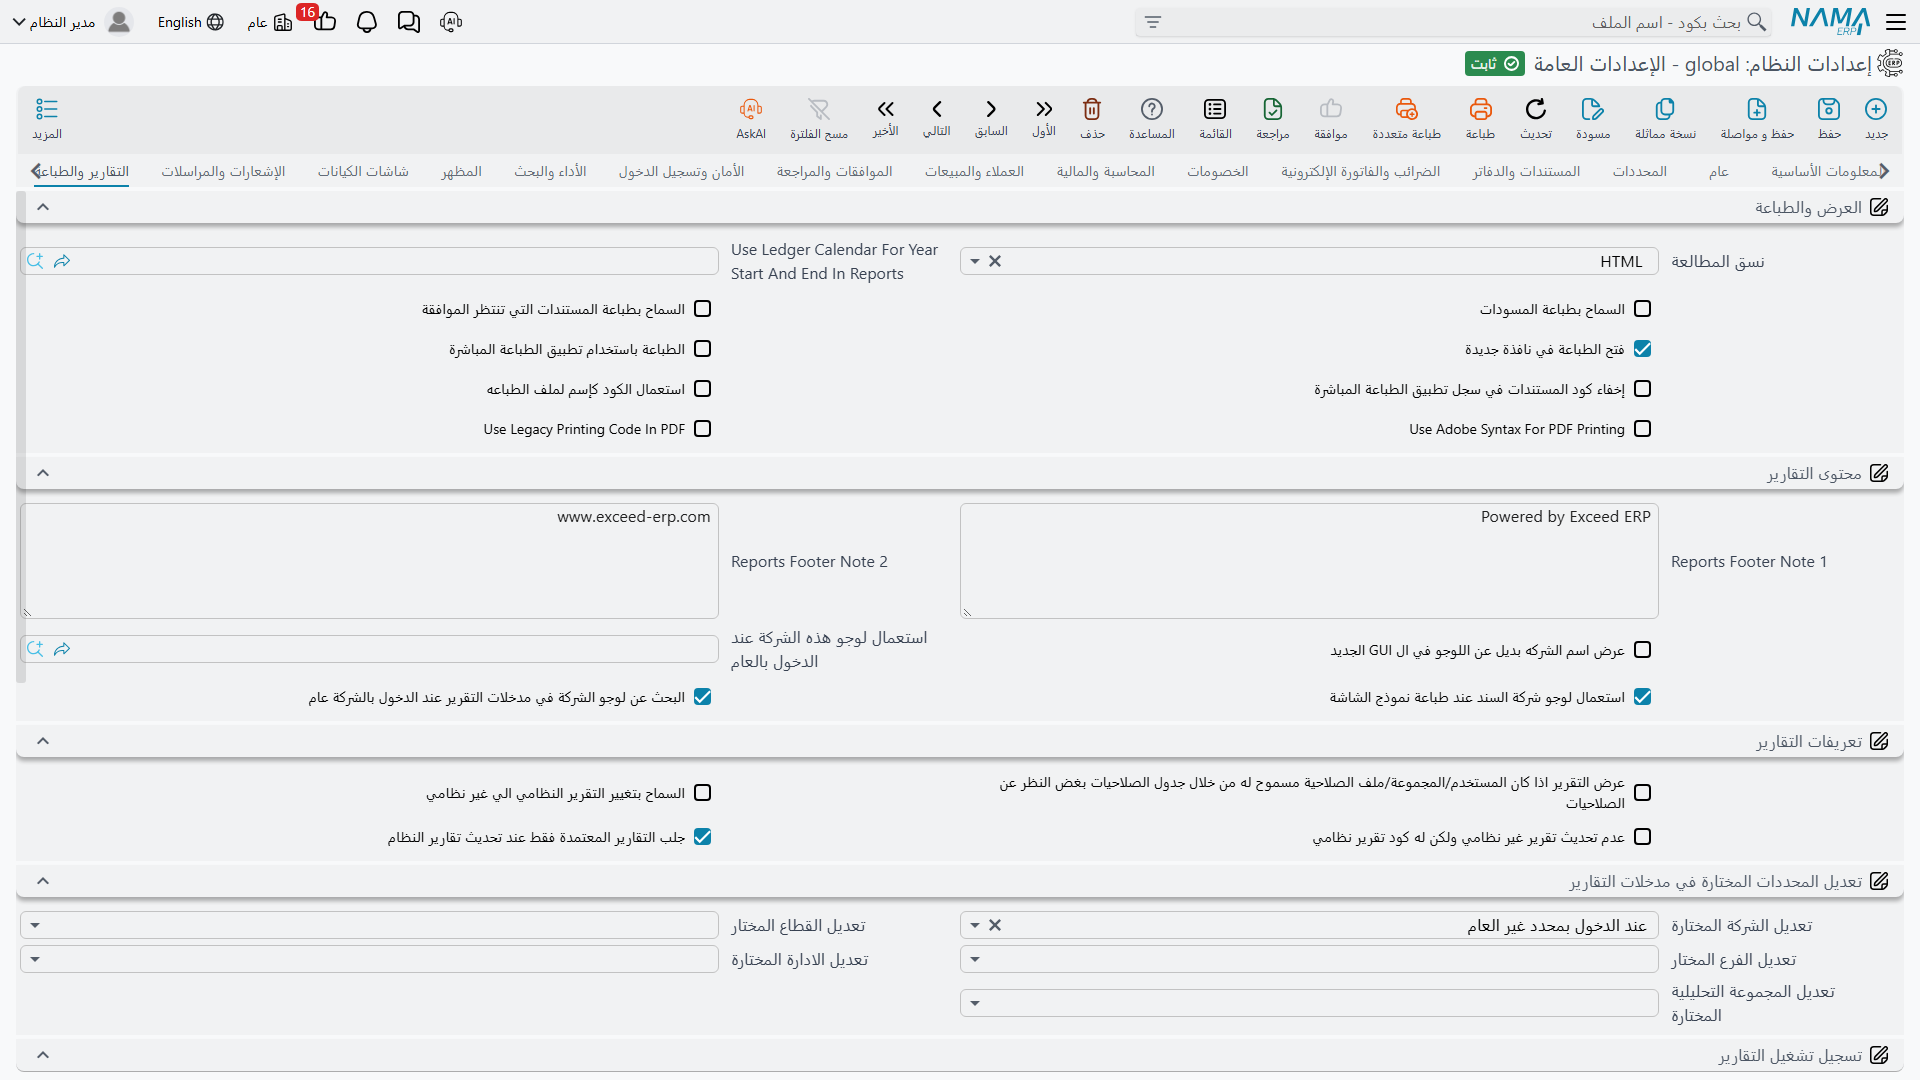Toggle Use Legacy Printing Code In PDF
Viewport: 1920px width, 1080px height.
tap(703, 429)
